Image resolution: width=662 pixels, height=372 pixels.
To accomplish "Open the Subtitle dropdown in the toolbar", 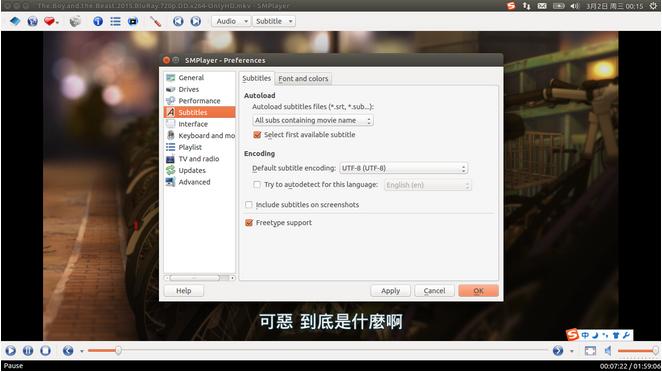I will (274, 21).
